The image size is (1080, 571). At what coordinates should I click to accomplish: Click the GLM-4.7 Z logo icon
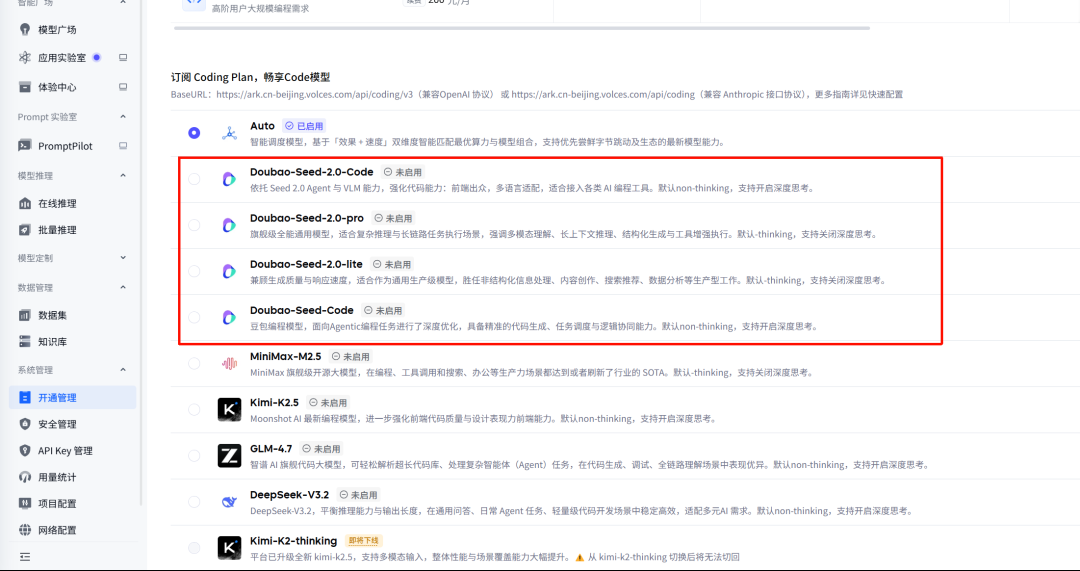click(229, 456)
